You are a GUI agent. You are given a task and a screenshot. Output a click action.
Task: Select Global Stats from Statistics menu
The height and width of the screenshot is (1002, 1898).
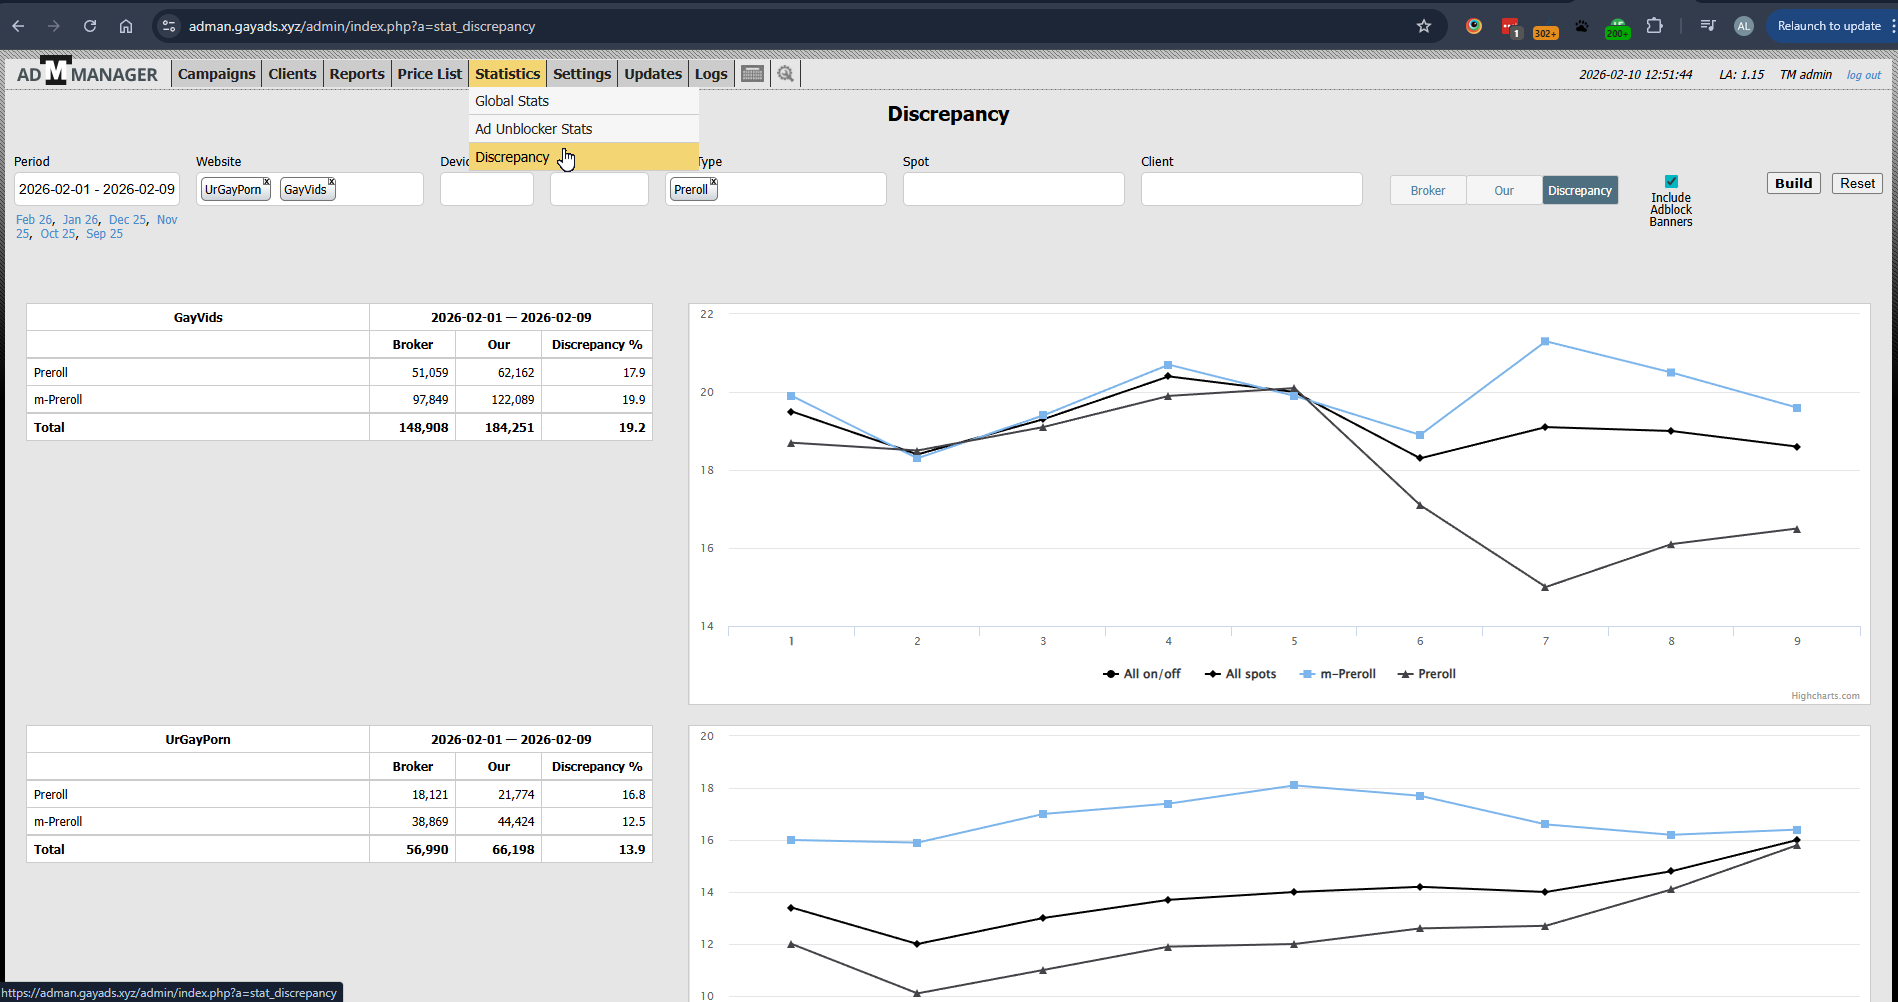pos(512,101)
